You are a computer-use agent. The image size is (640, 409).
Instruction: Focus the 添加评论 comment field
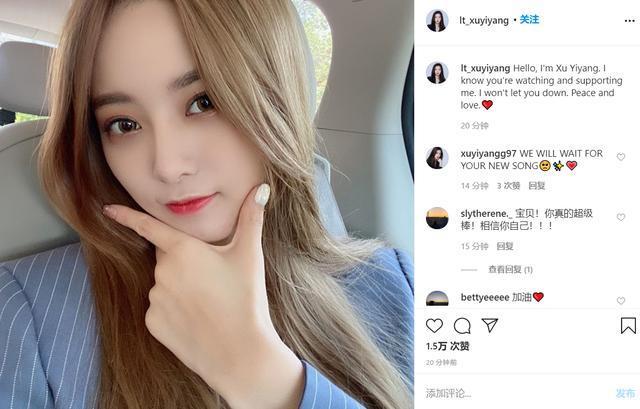(518, 393)
